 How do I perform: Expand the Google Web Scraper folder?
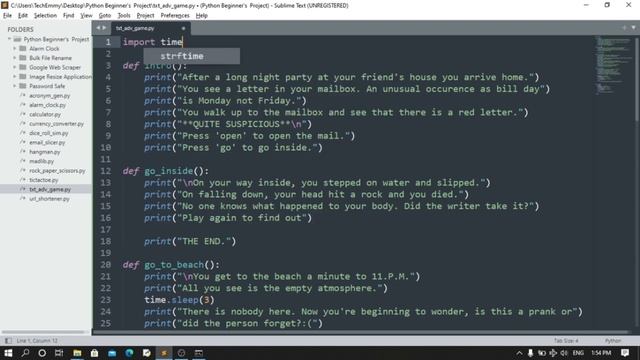click(x=15, y=67)
